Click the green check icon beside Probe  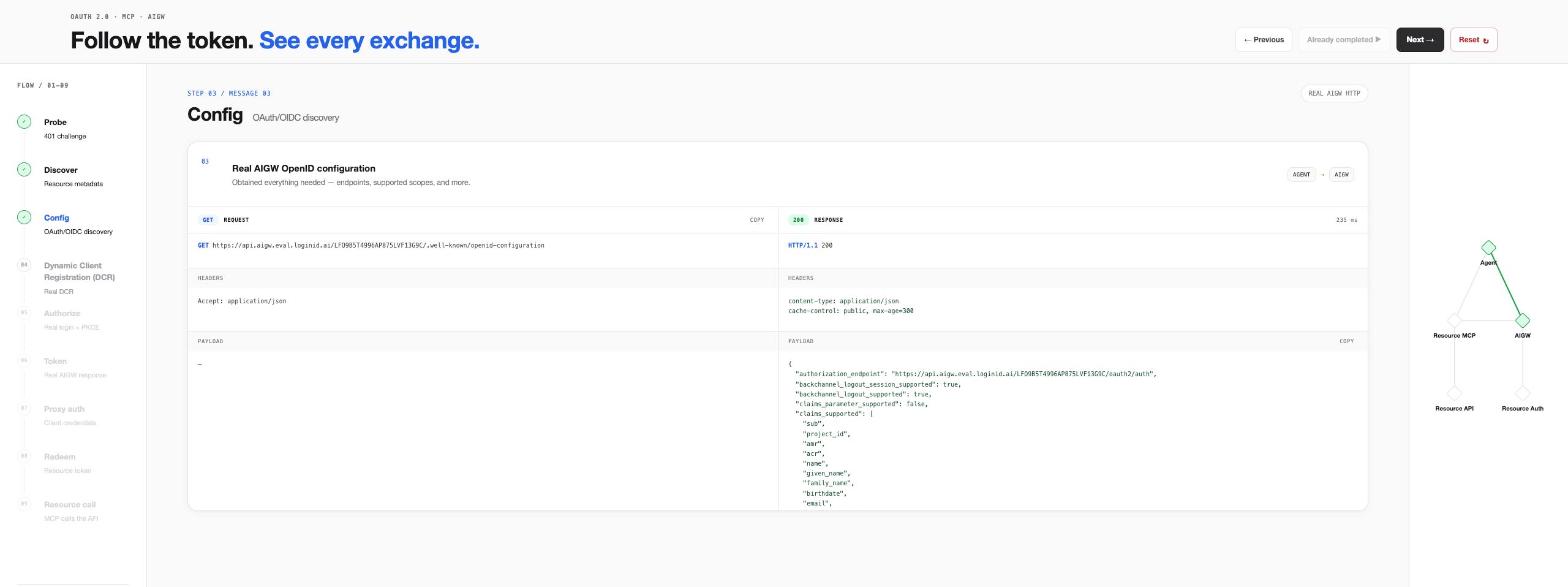tap(24, 122)
